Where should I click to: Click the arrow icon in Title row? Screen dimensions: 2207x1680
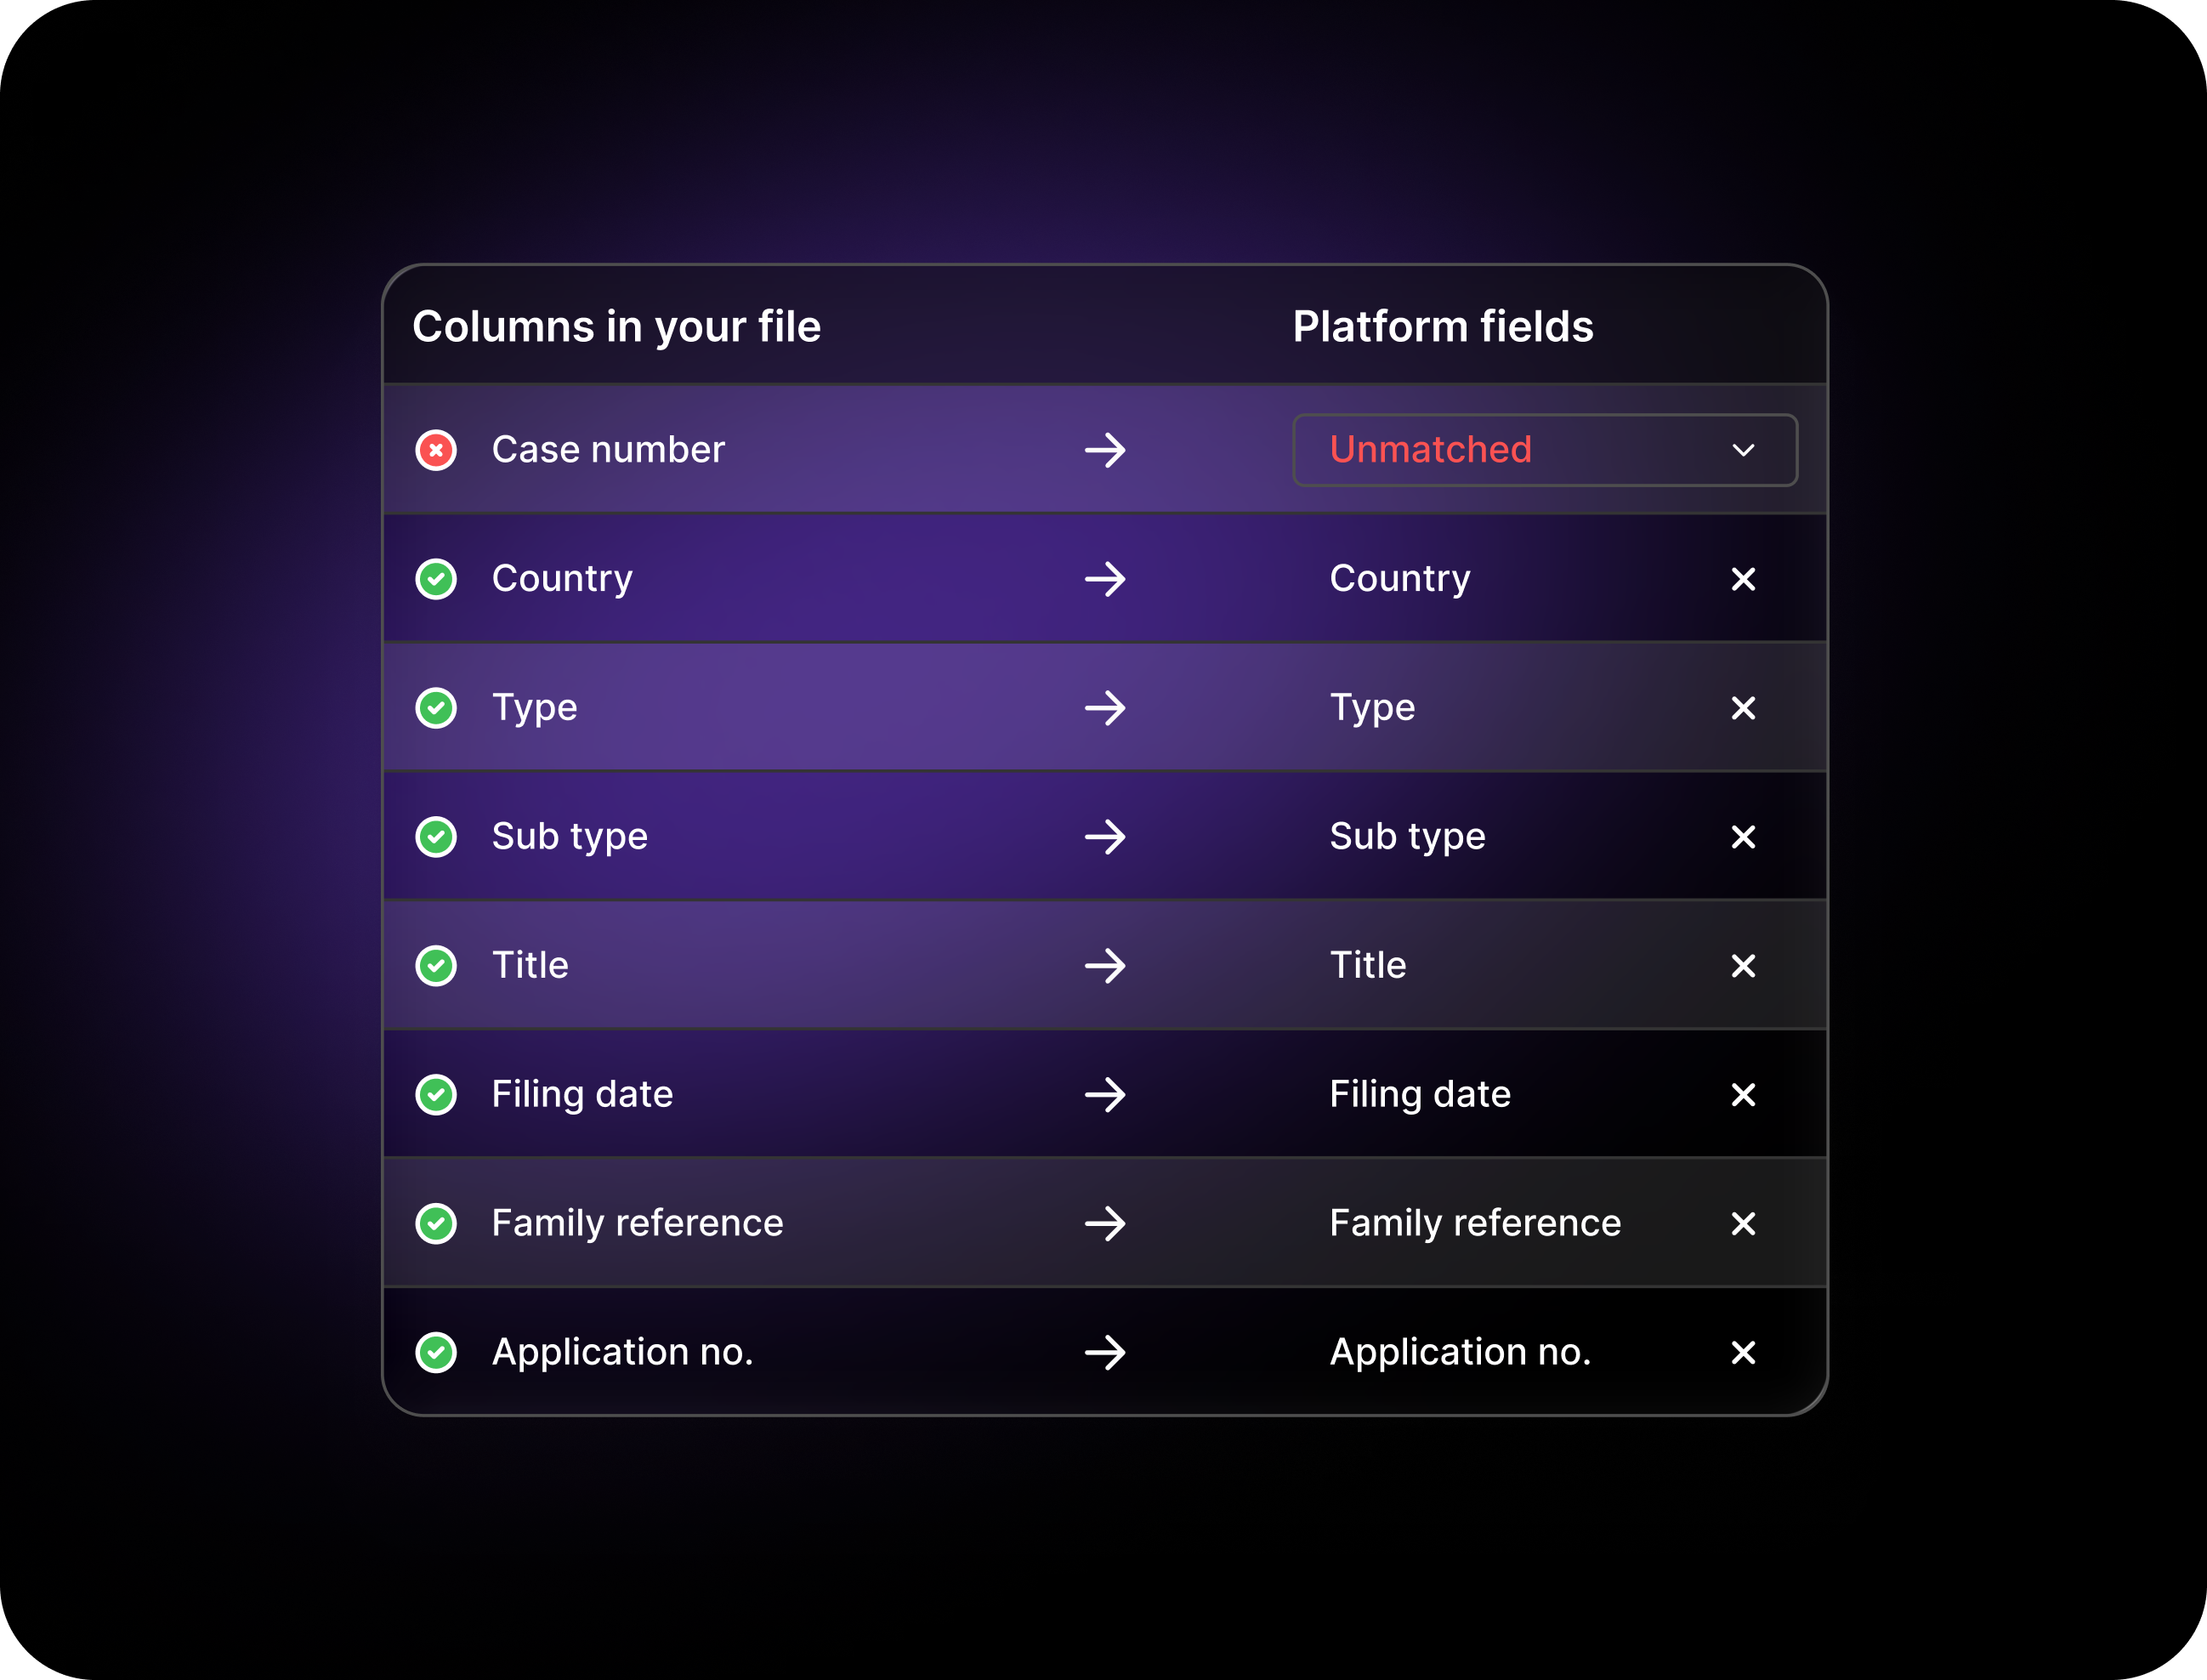pos(1105,966)
